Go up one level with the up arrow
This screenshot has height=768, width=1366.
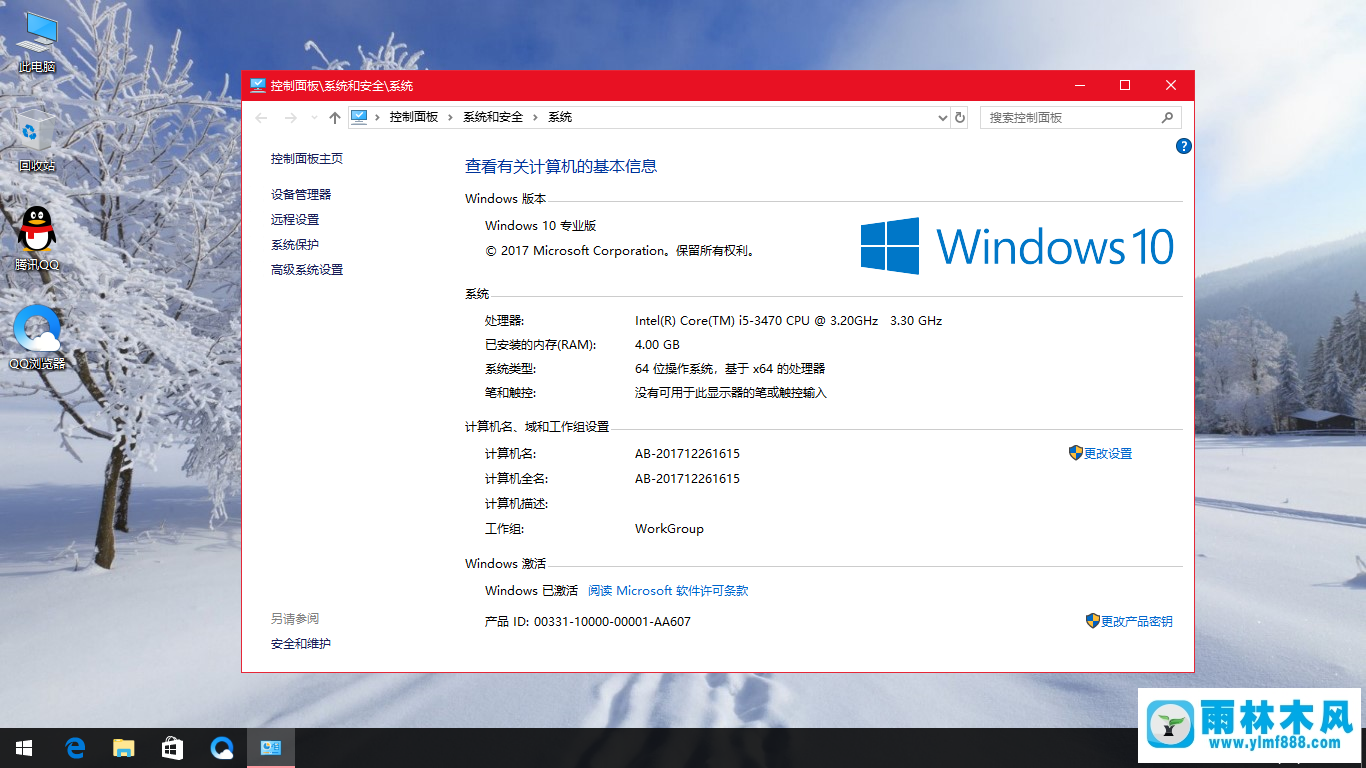coord(335,118)
